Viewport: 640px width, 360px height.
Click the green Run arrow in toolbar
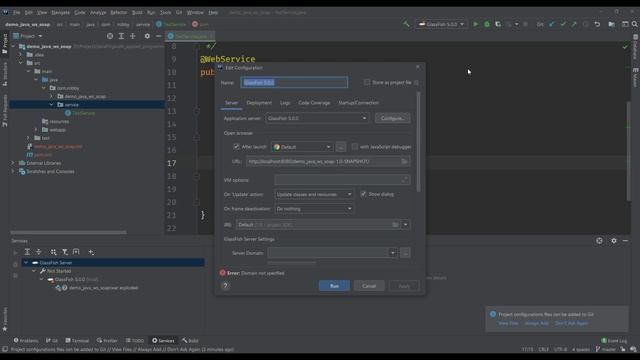pyautogui.click(x=476, y=24)
